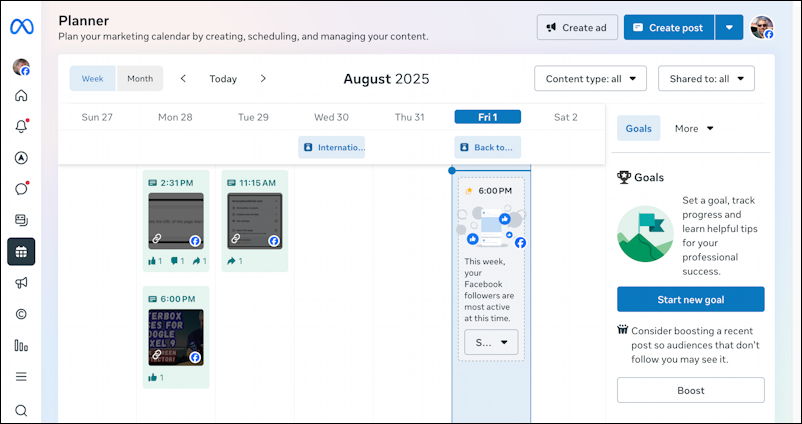Open the page profile avatar in sidebar
The width and height of the screenshot is (802, 424).
click(21, 67)
